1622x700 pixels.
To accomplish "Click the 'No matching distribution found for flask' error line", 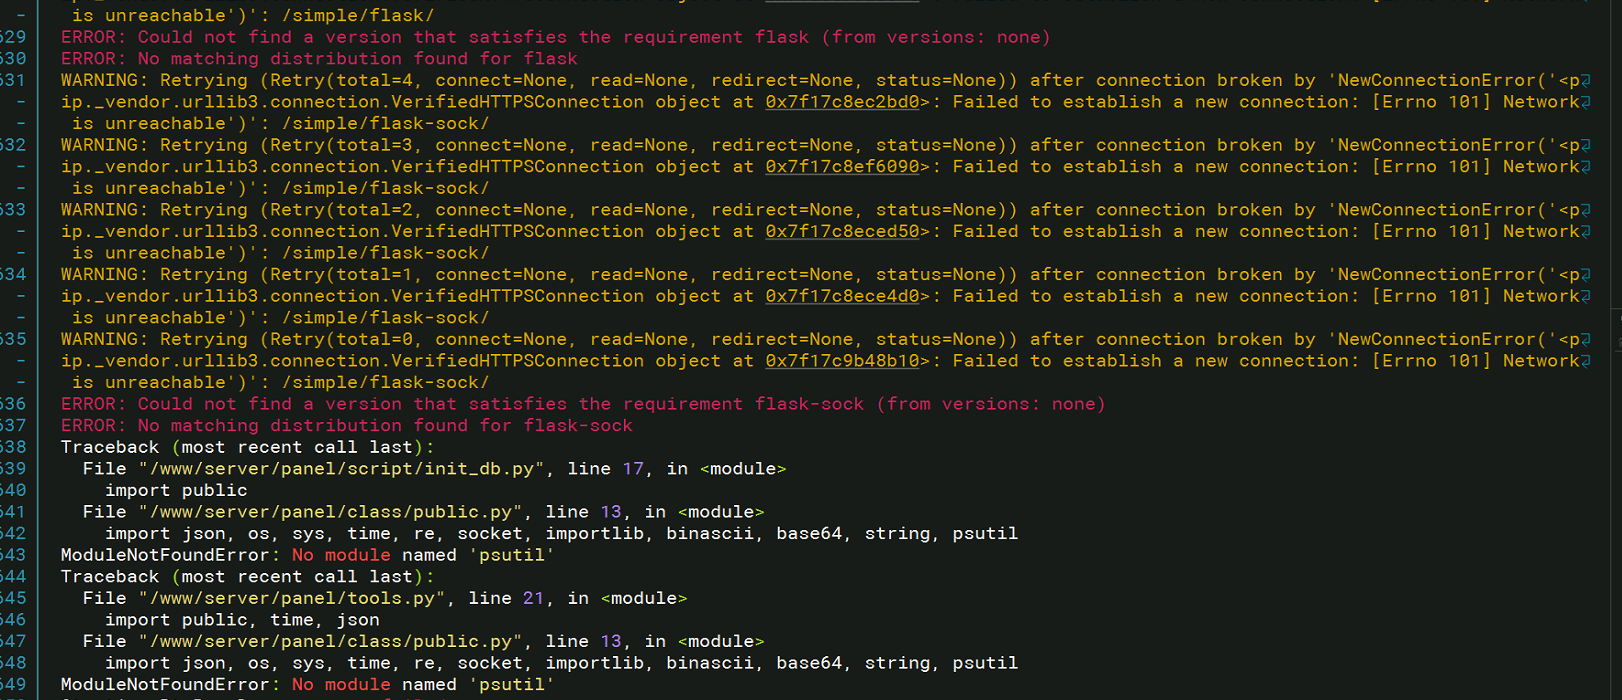I will pos(319,59).
